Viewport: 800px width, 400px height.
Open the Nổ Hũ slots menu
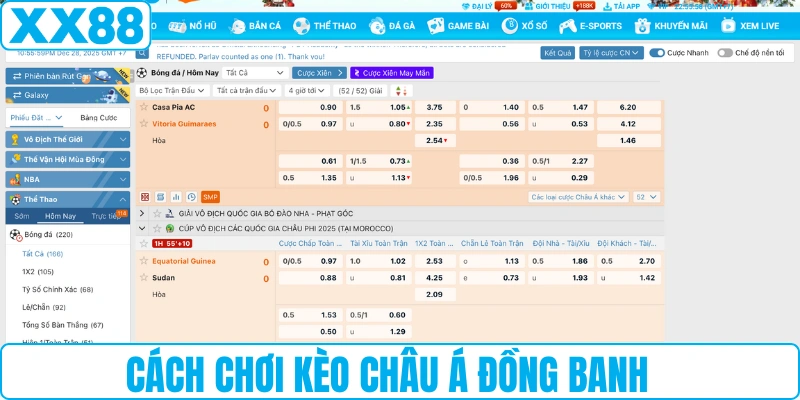click(x=192, y=26)
